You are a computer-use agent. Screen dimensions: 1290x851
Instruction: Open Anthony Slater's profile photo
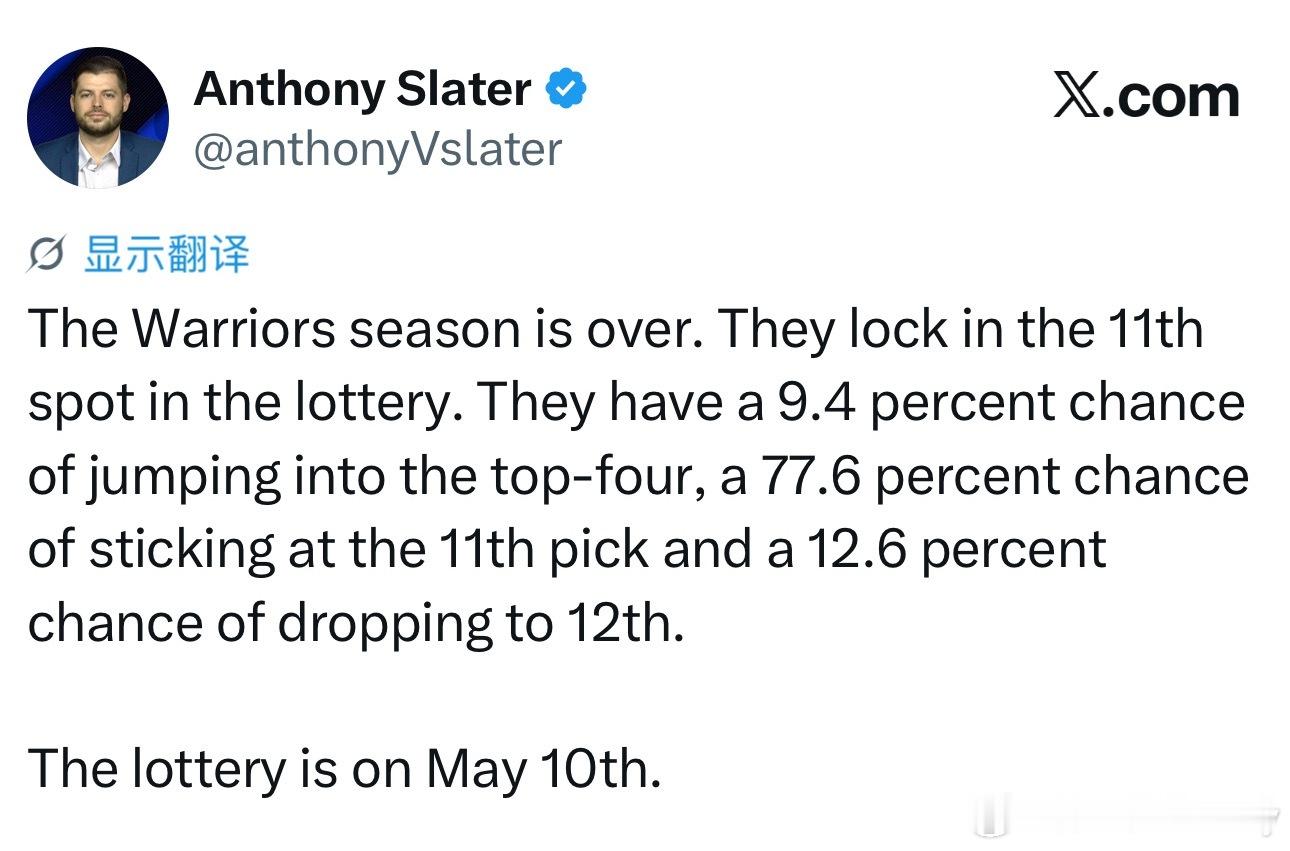(98, 118)
